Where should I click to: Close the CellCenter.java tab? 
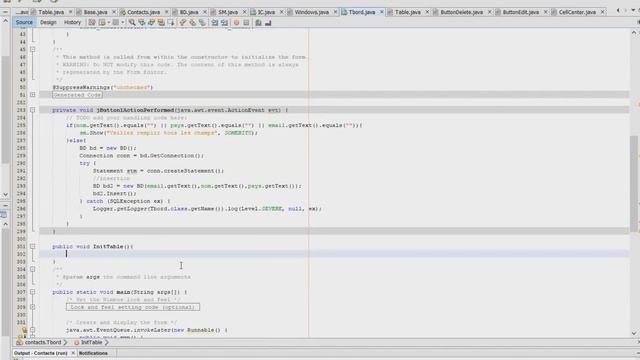click(602, 12)
